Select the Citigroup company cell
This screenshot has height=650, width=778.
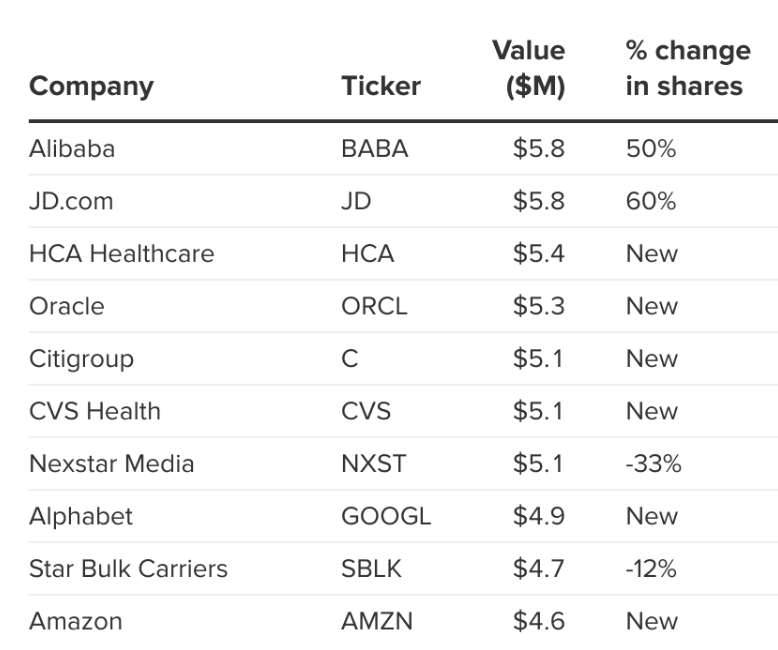[81, 359]
